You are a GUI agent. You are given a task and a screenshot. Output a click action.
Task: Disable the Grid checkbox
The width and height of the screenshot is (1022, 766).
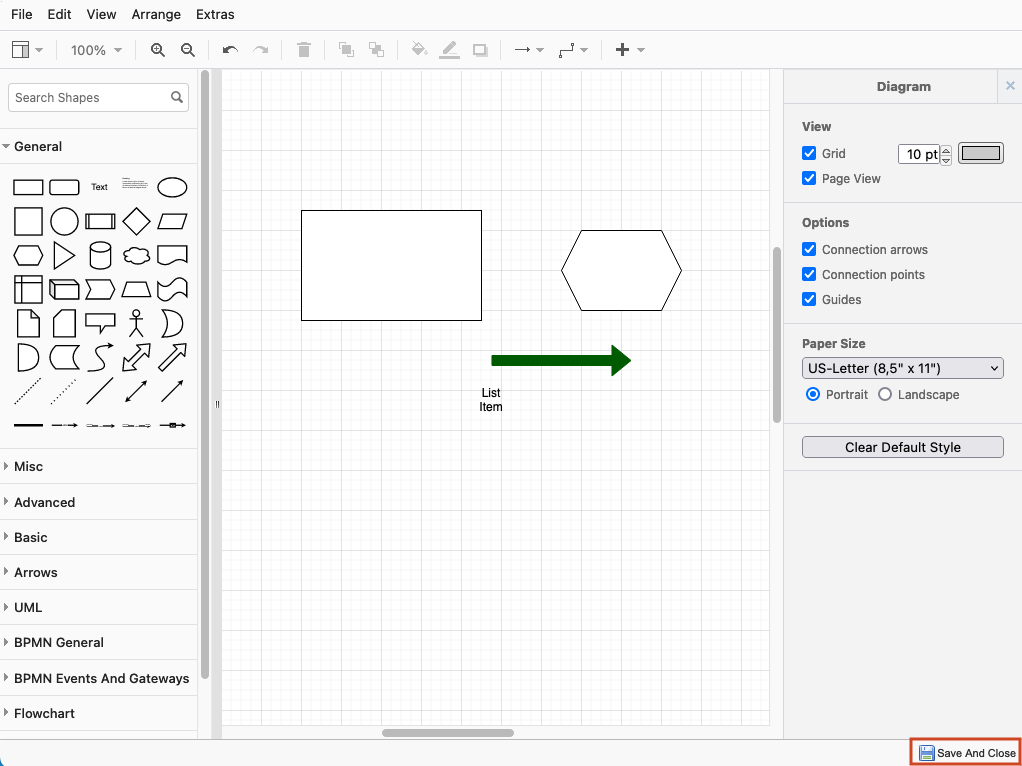pyautogui.click(x=810, y=154)
